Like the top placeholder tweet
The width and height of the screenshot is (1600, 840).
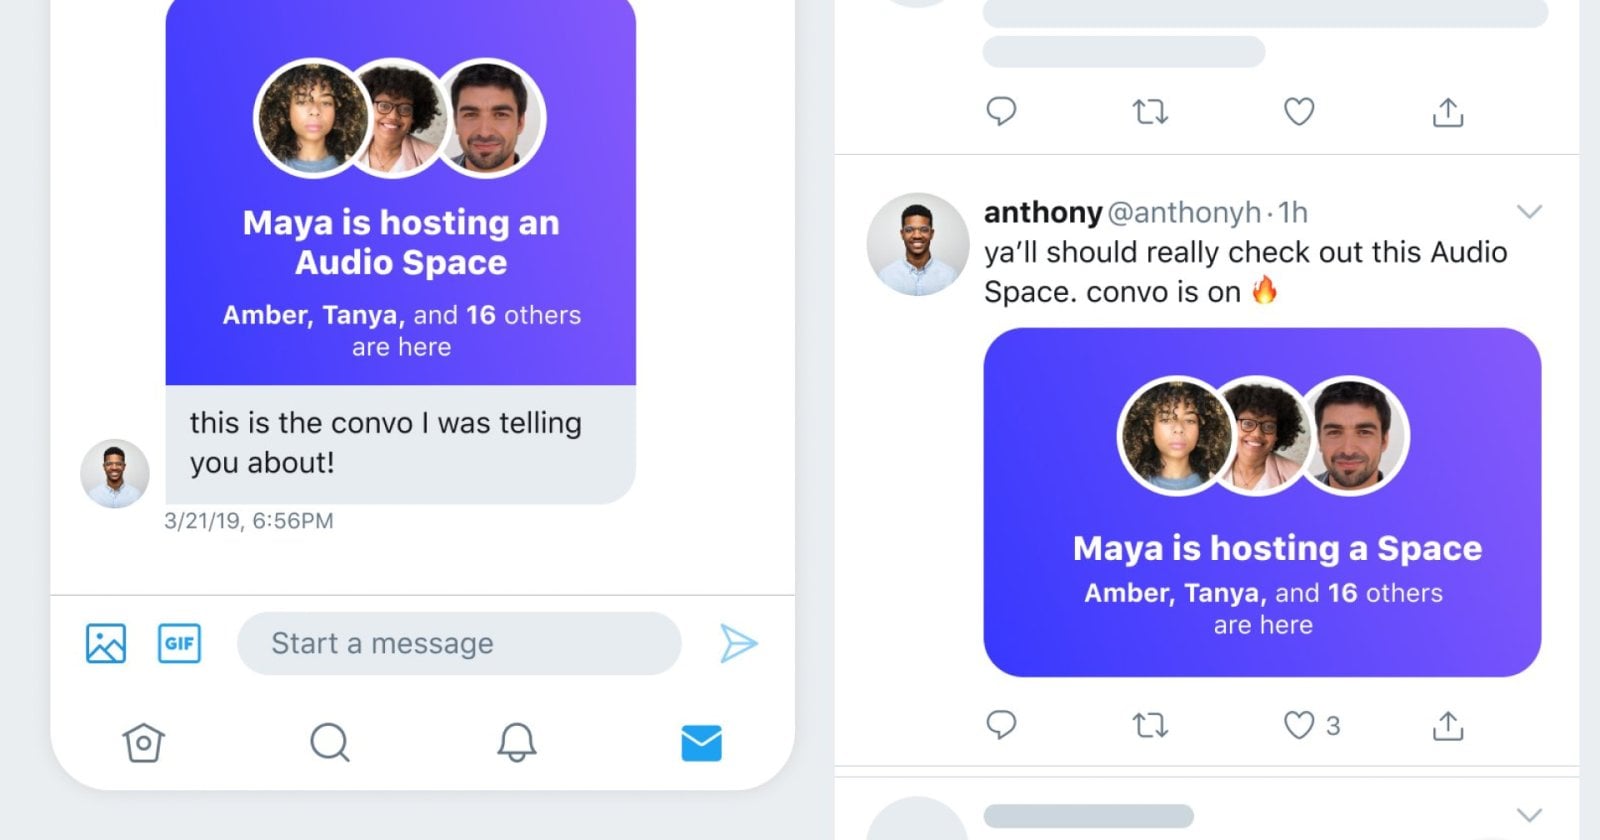coord(1299,111)
